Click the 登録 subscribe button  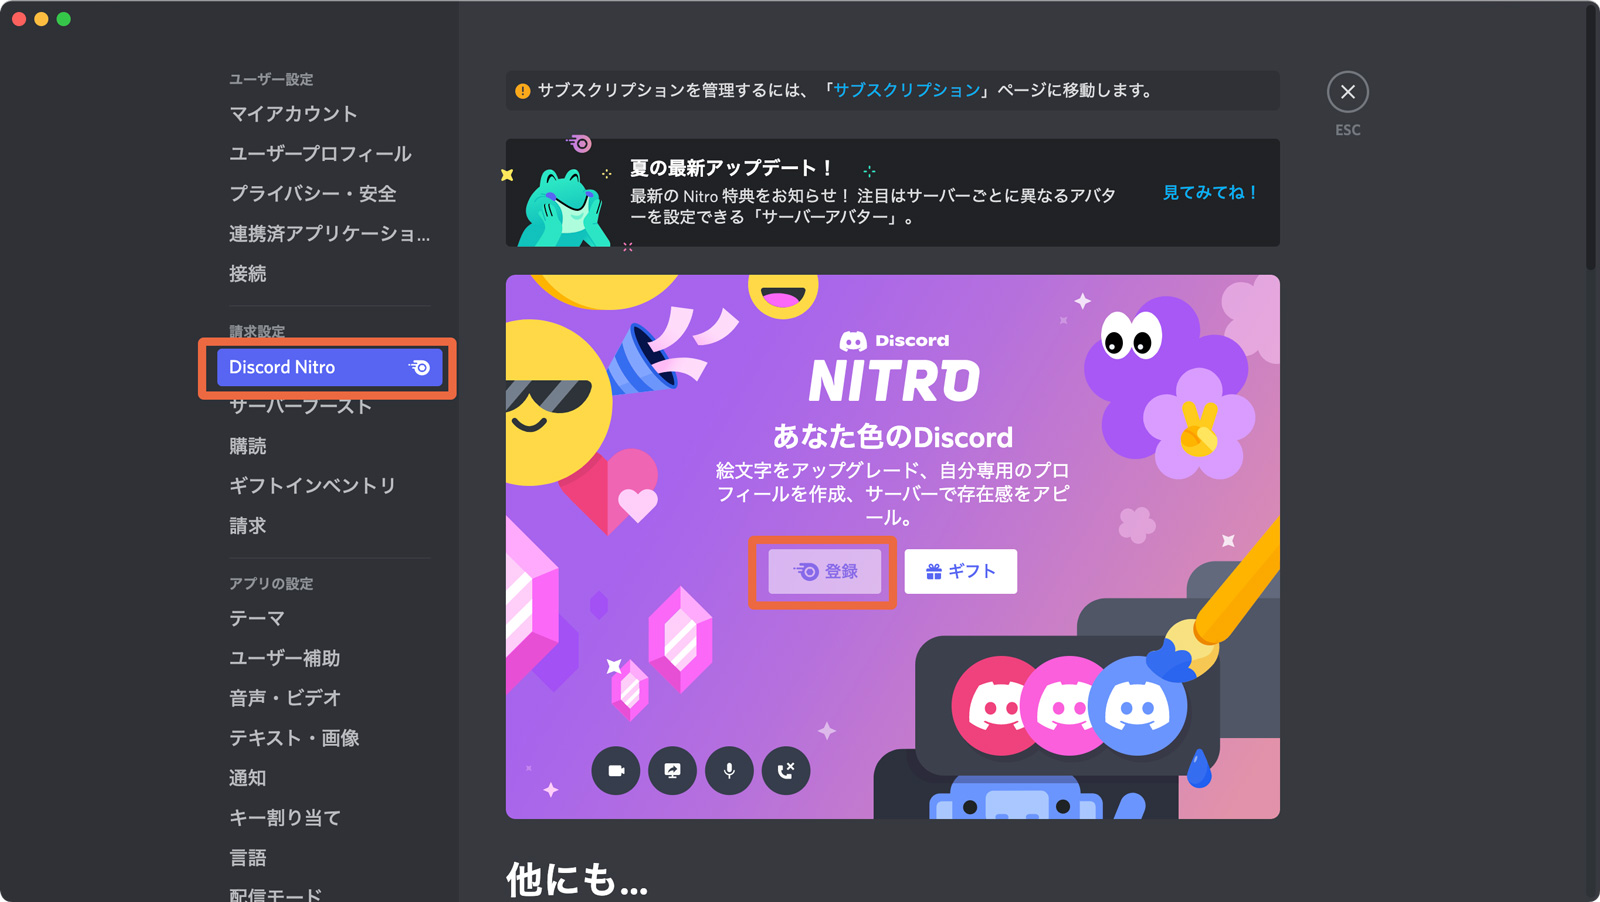(822, 571)
